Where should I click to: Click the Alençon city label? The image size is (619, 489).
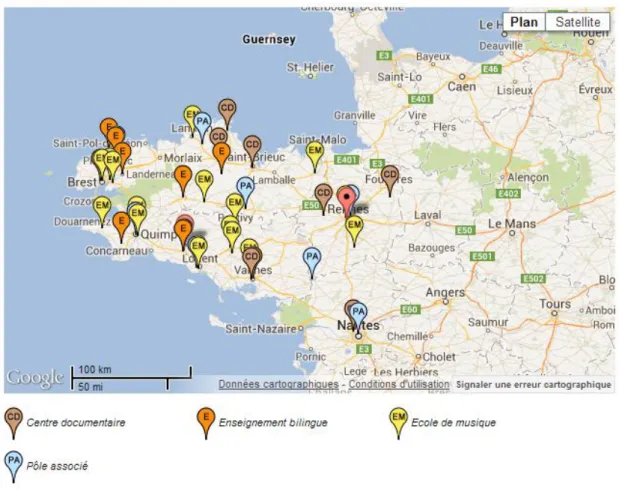528,178
